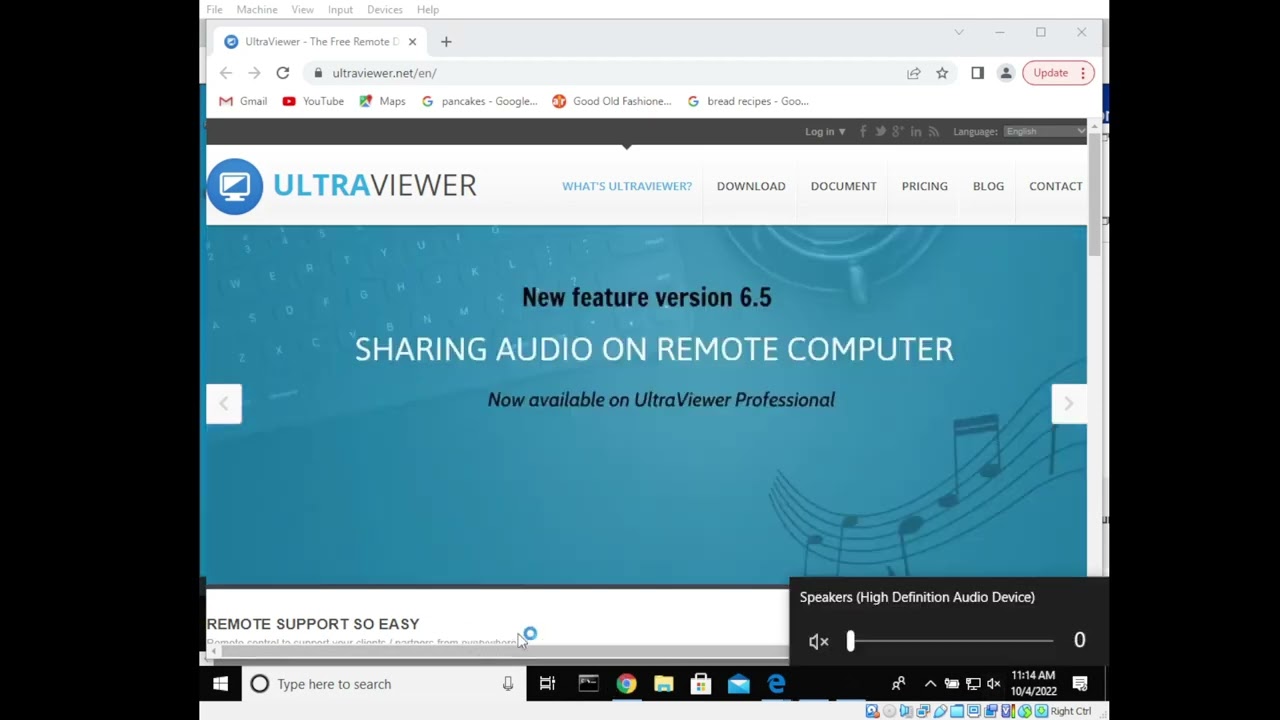Open the RSS feed icon

pyautogui.click(x=934, y=132)
